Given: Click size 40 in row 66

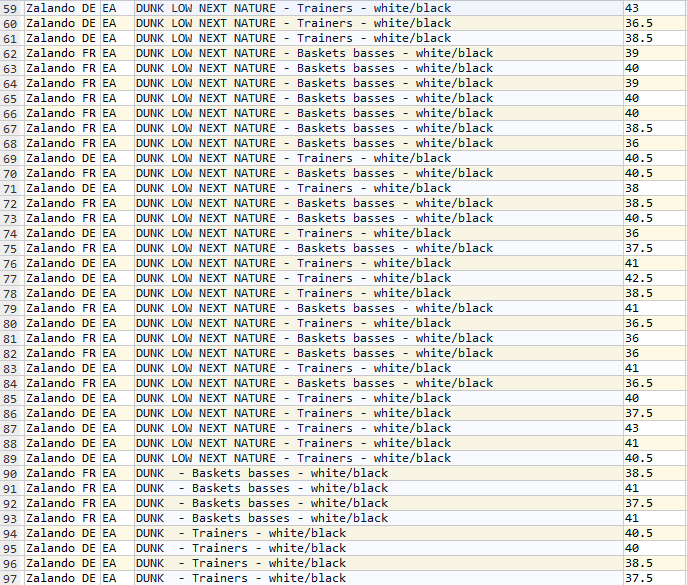Looking at the screenshot, I should coord(655,113).
